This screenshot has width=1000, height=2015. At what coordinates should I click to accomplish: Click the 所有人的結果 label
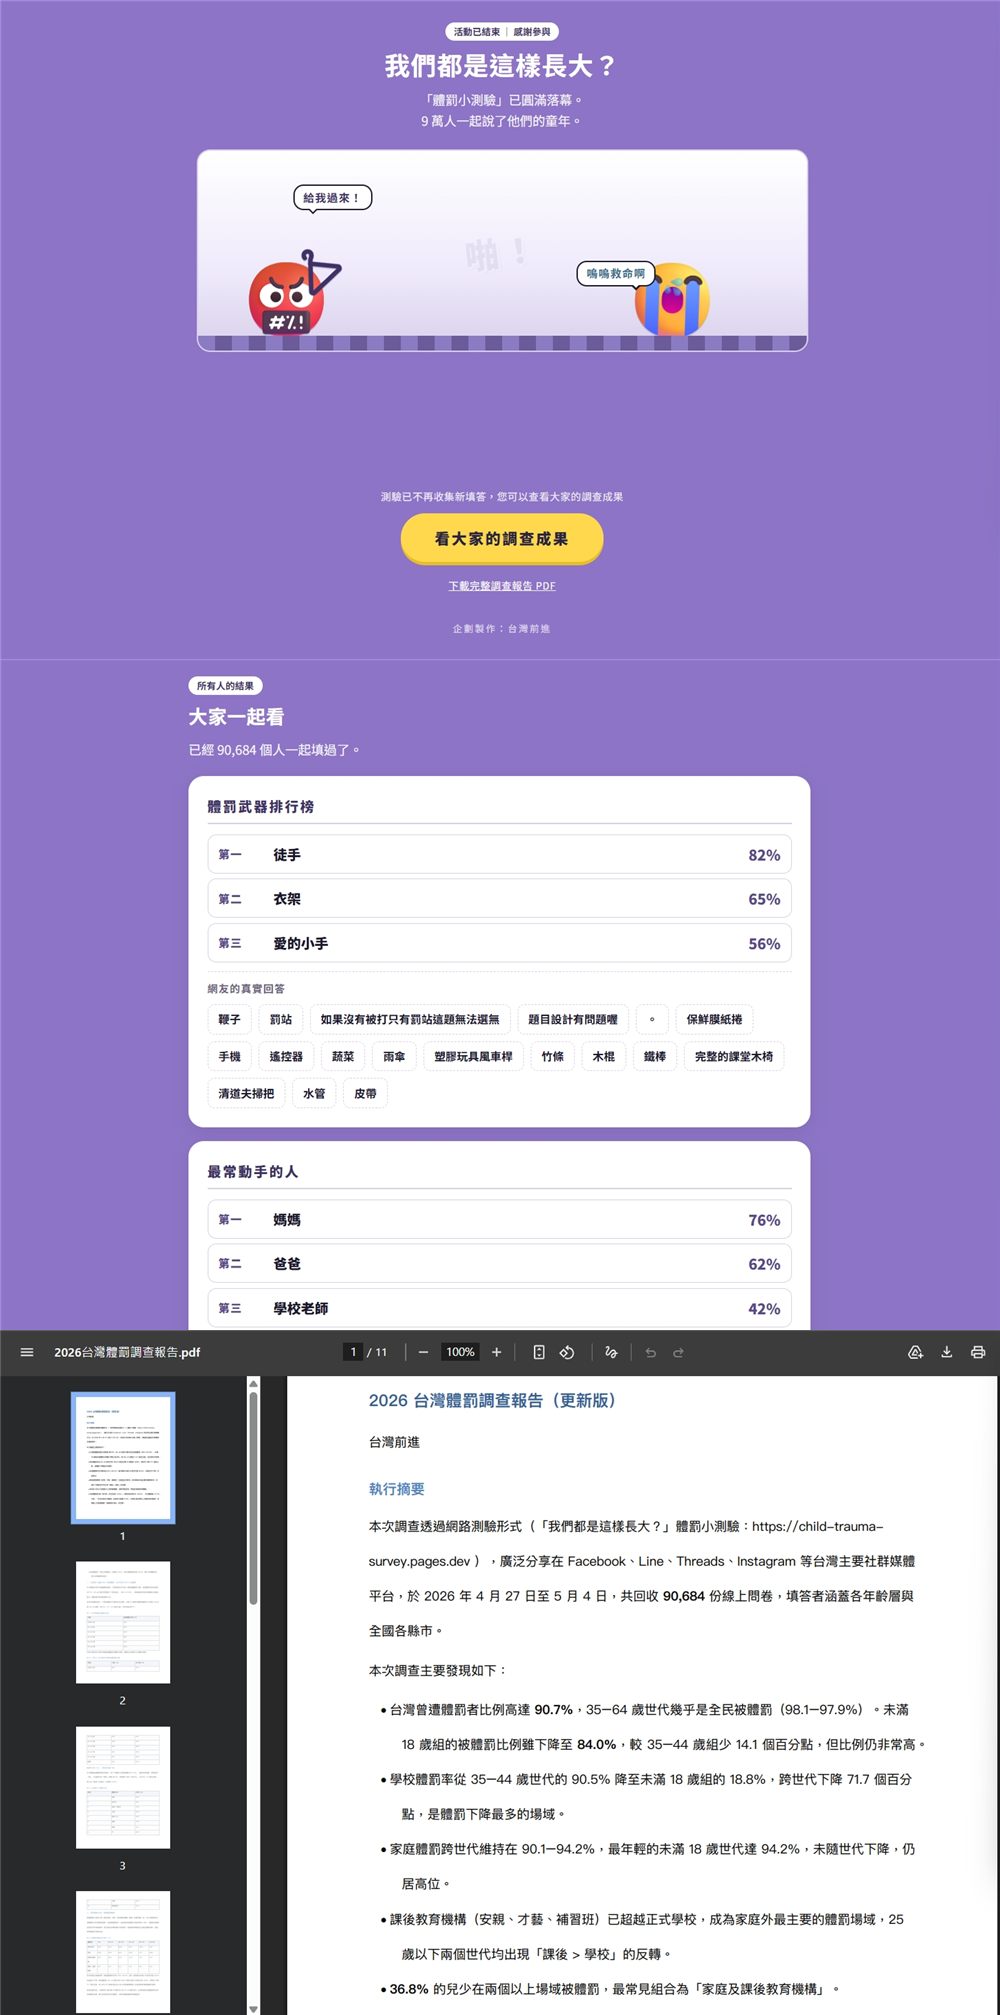[x=225, y=686]
